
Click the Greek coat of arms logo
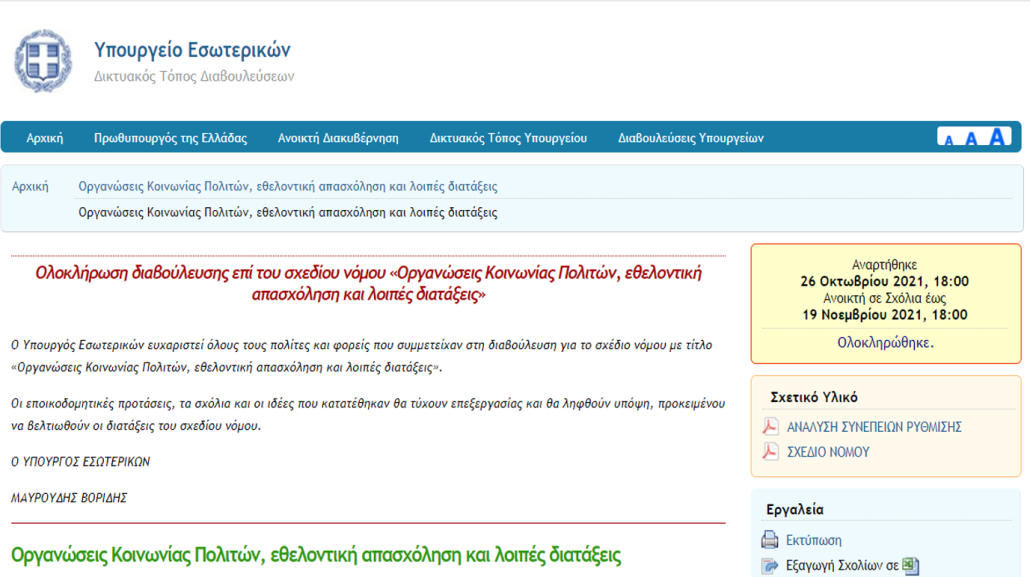[x=42, y=61]
